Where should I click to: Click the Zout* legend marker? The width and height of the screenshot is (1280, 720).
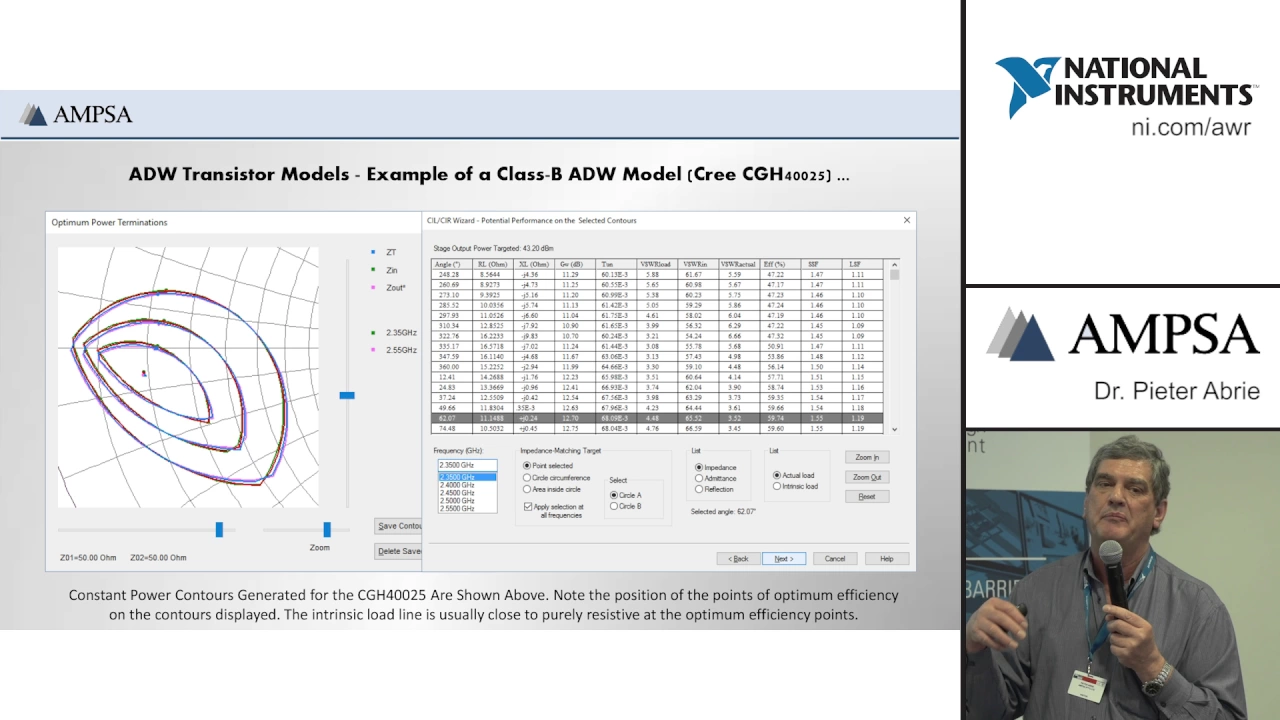tap(373, 288)
